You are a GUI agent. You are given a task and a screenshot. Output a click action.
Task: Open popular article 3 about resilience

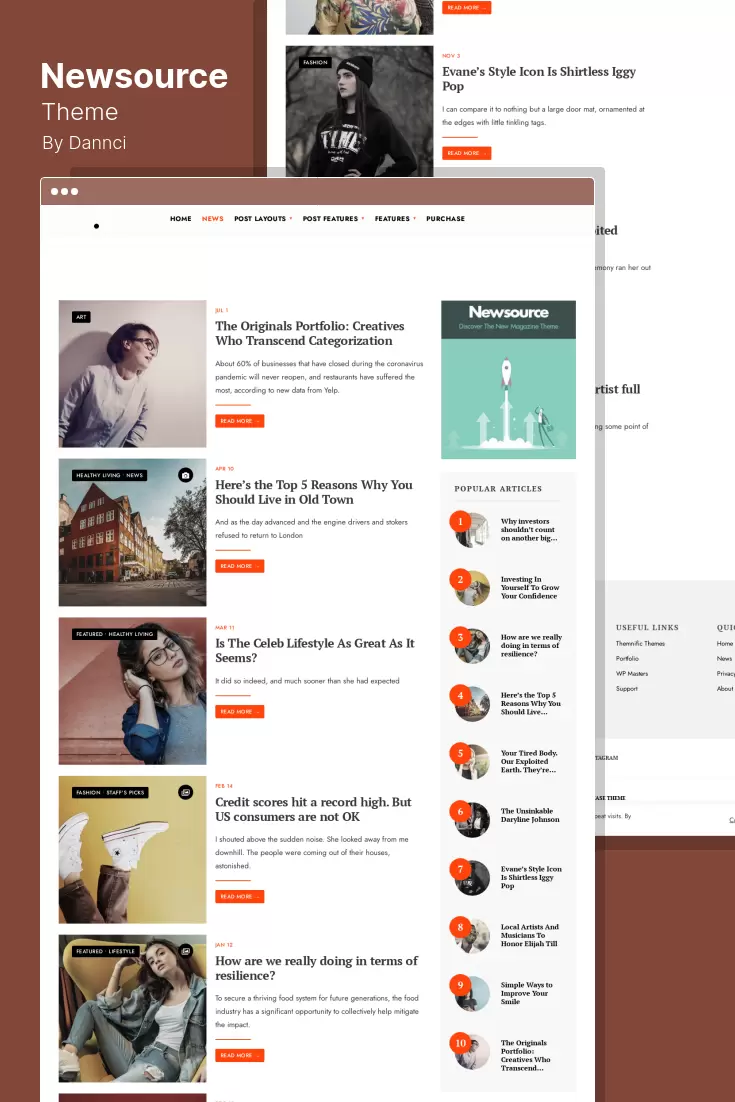coord(531,645)
